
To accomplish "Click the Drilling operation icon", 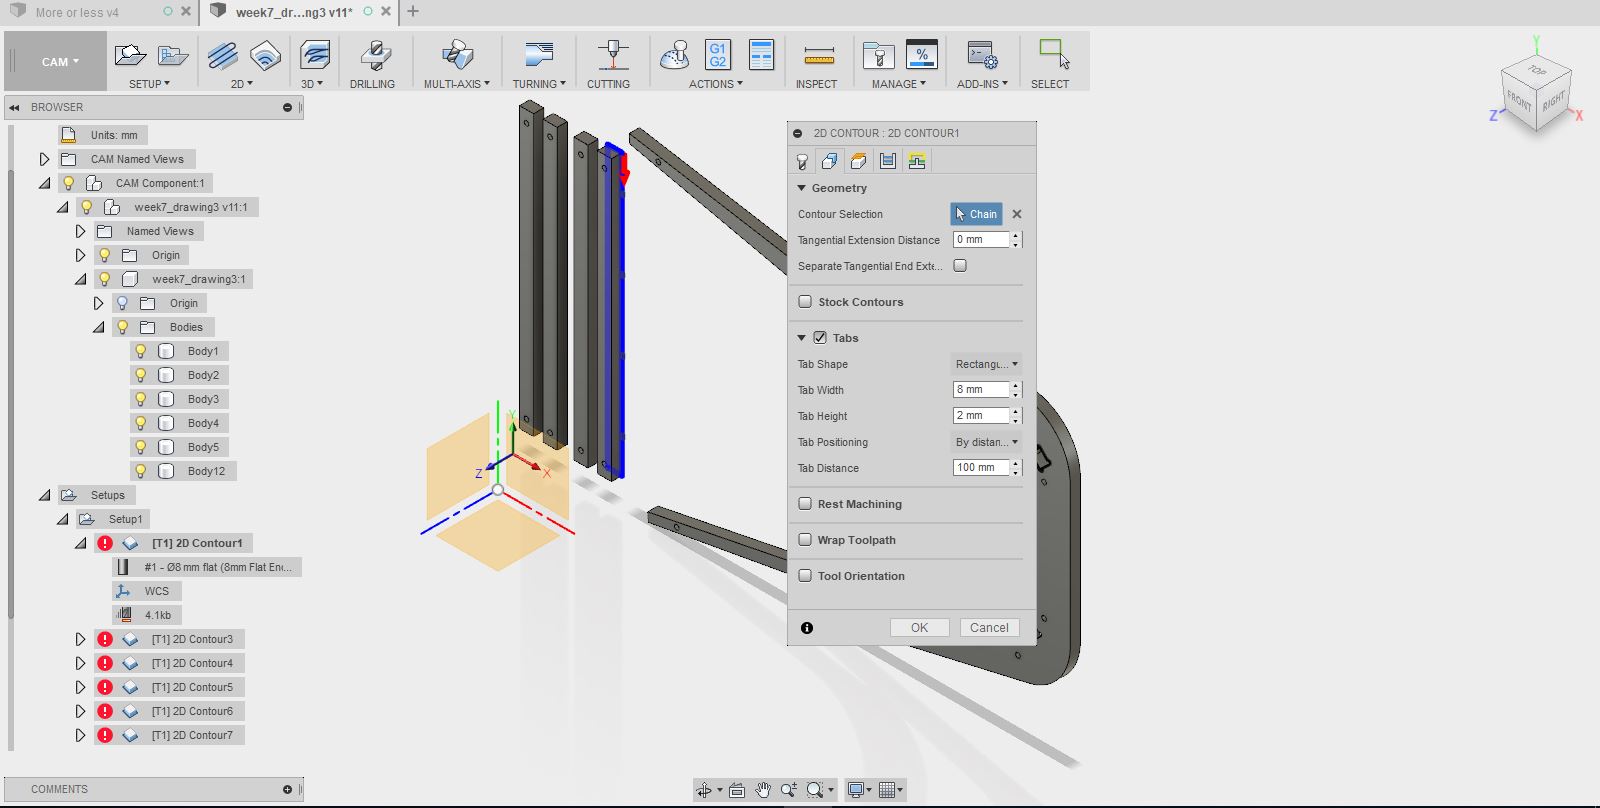I will 375,55.
